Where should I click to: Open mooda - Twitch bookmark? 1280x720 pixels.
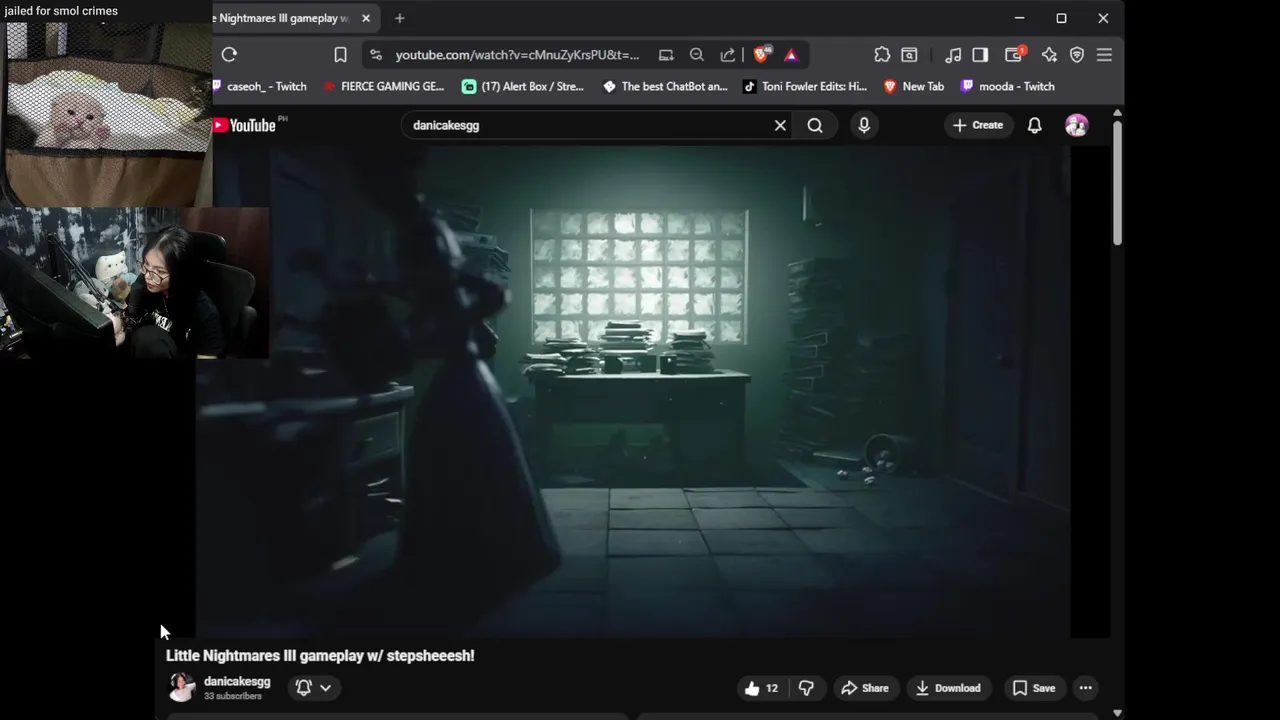[x=1007, y=86]
